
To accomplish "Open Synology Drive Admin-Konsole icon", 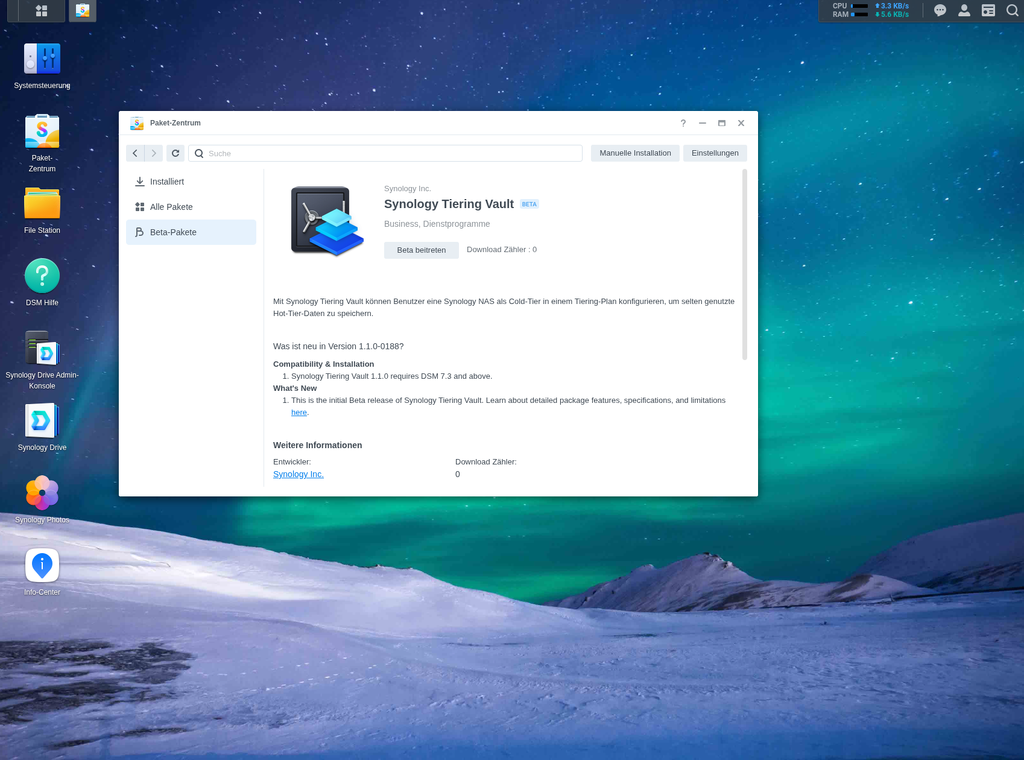I will click(x=42, y=348).
